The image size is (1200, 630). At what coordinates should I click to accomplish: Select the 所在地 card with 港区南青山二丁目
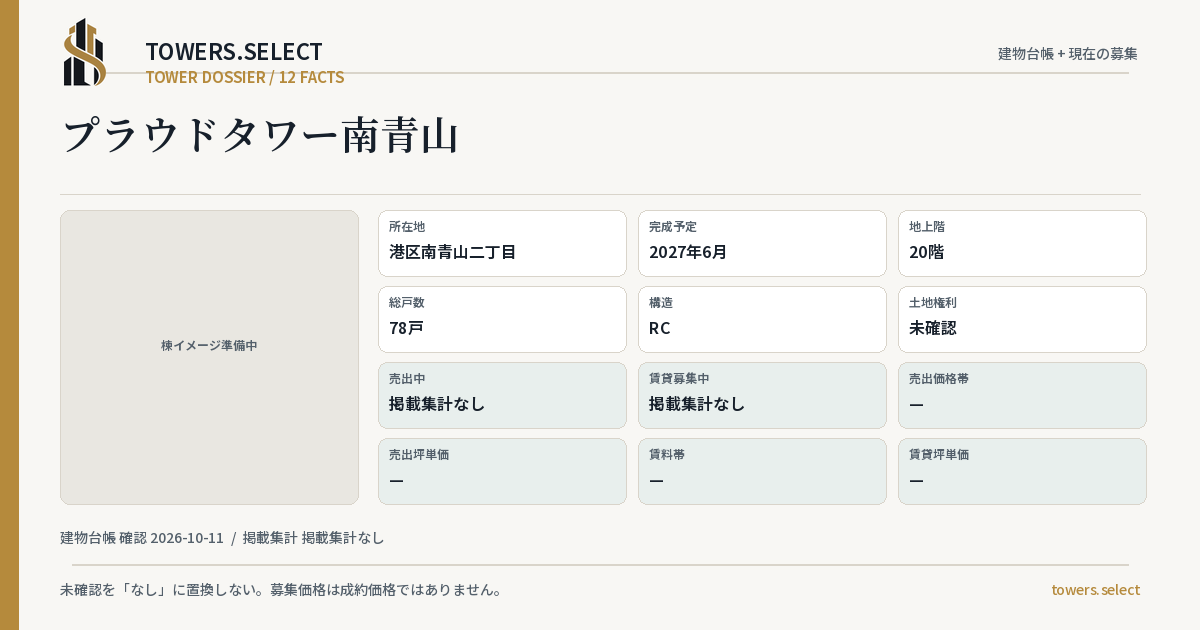(x=502, y=243)
